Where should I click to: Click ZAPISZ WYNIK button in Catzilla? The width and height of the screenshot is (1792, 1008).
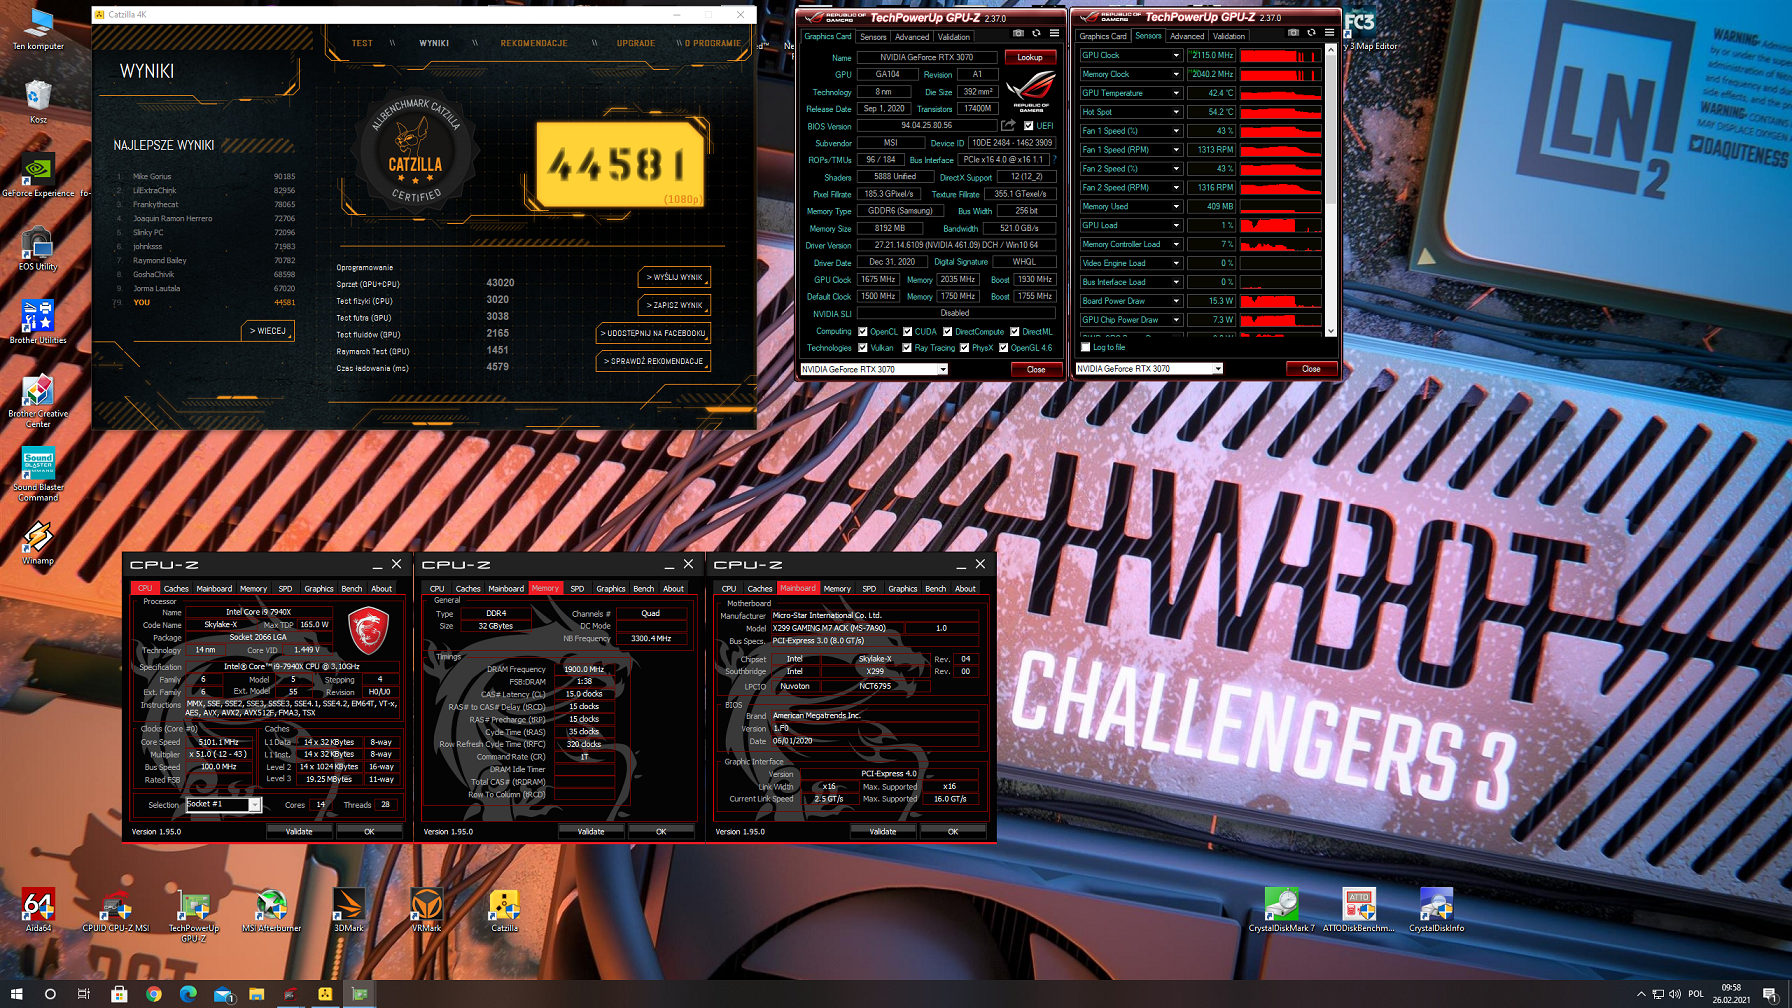pyautogui.click(x=674, y=305)
